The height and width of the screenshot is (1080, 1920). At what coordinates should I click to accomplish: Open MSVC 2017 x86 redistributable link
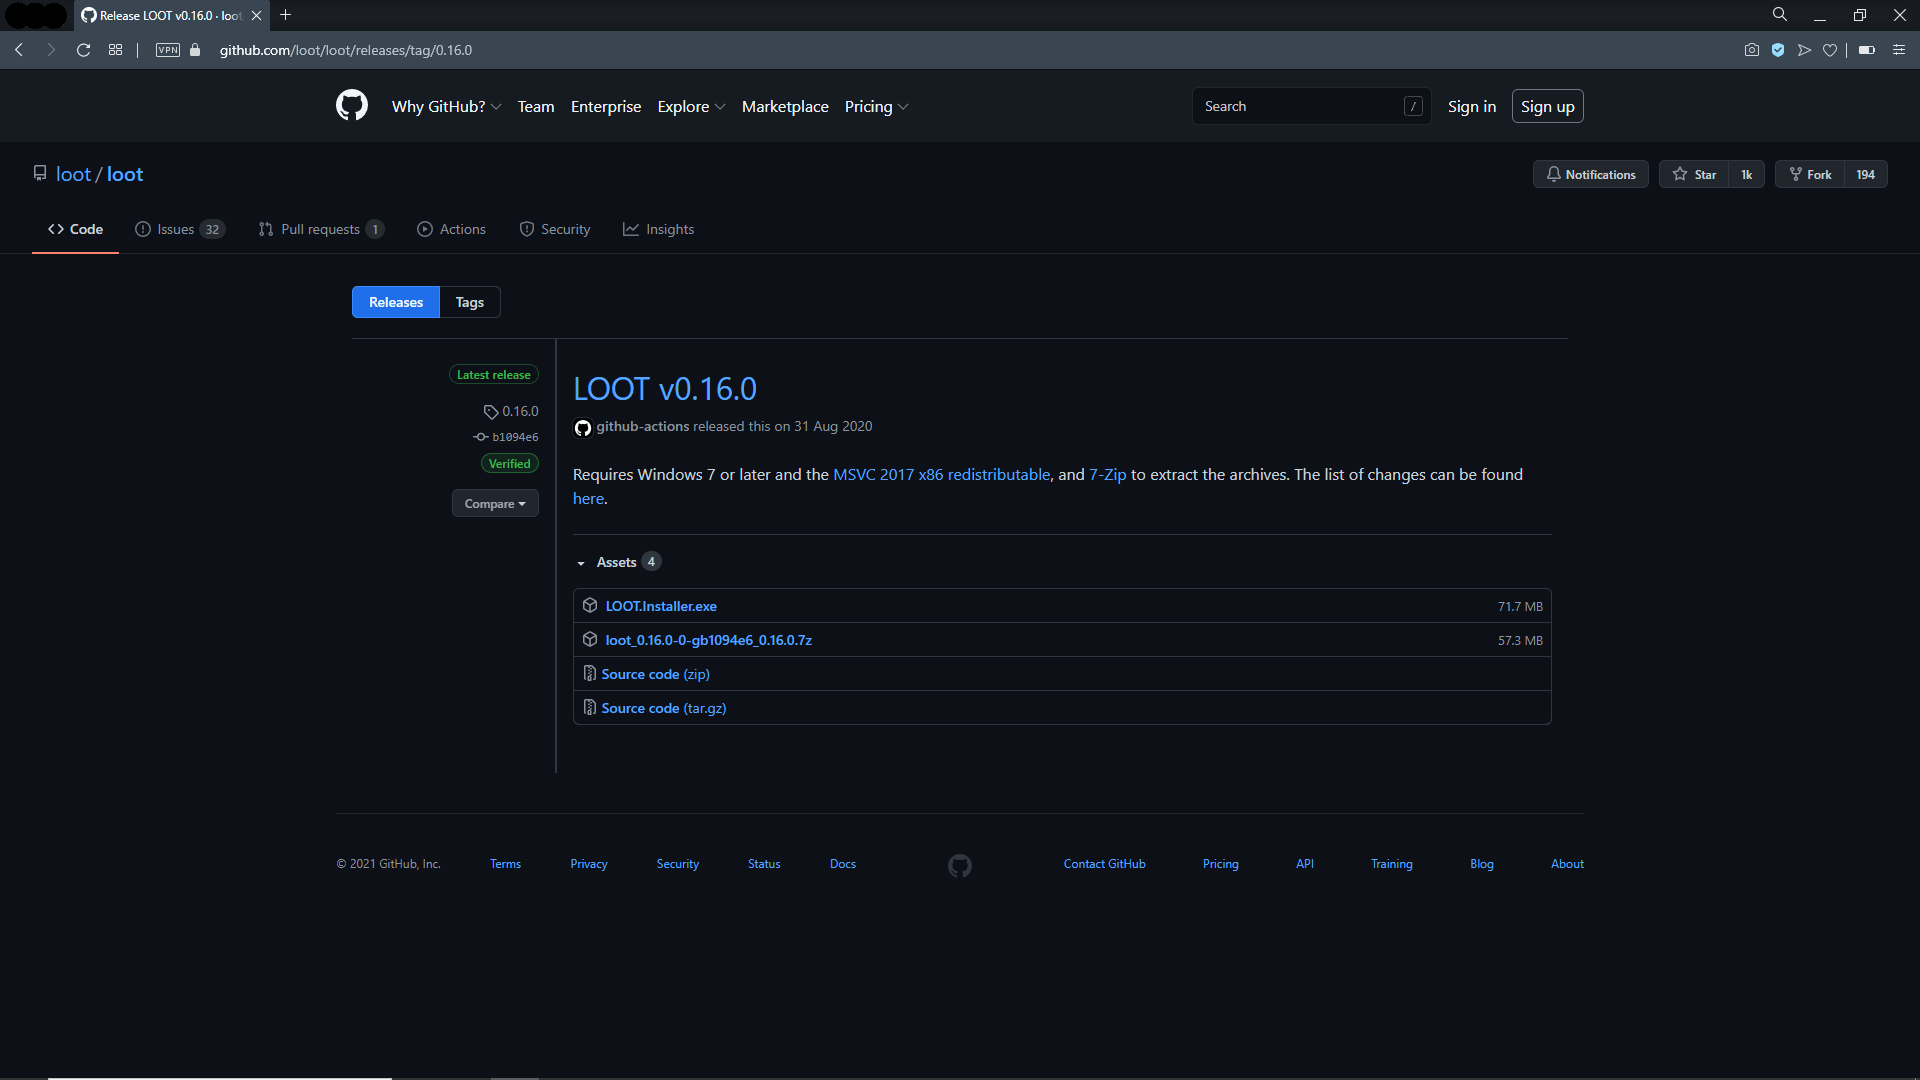(x=942, y=474)
